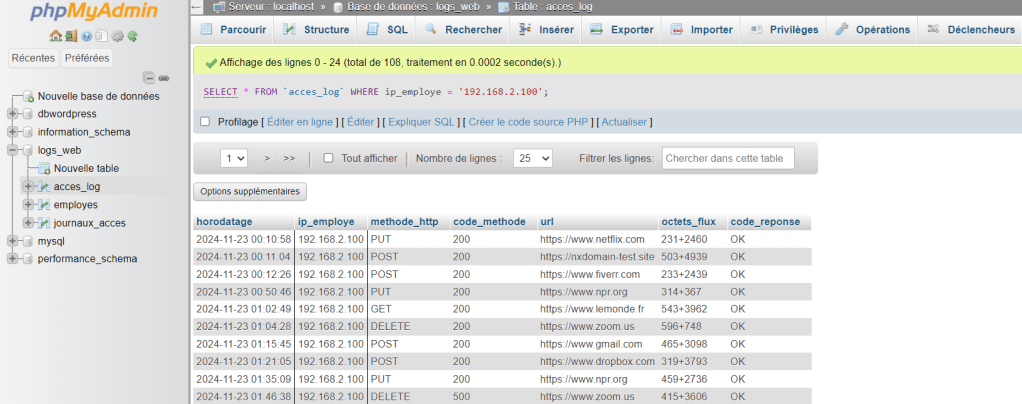Enable the Profilage checkbox
Image resolution: width=1022 pixels, height=404 pixels.
click(x=205, y=122)
